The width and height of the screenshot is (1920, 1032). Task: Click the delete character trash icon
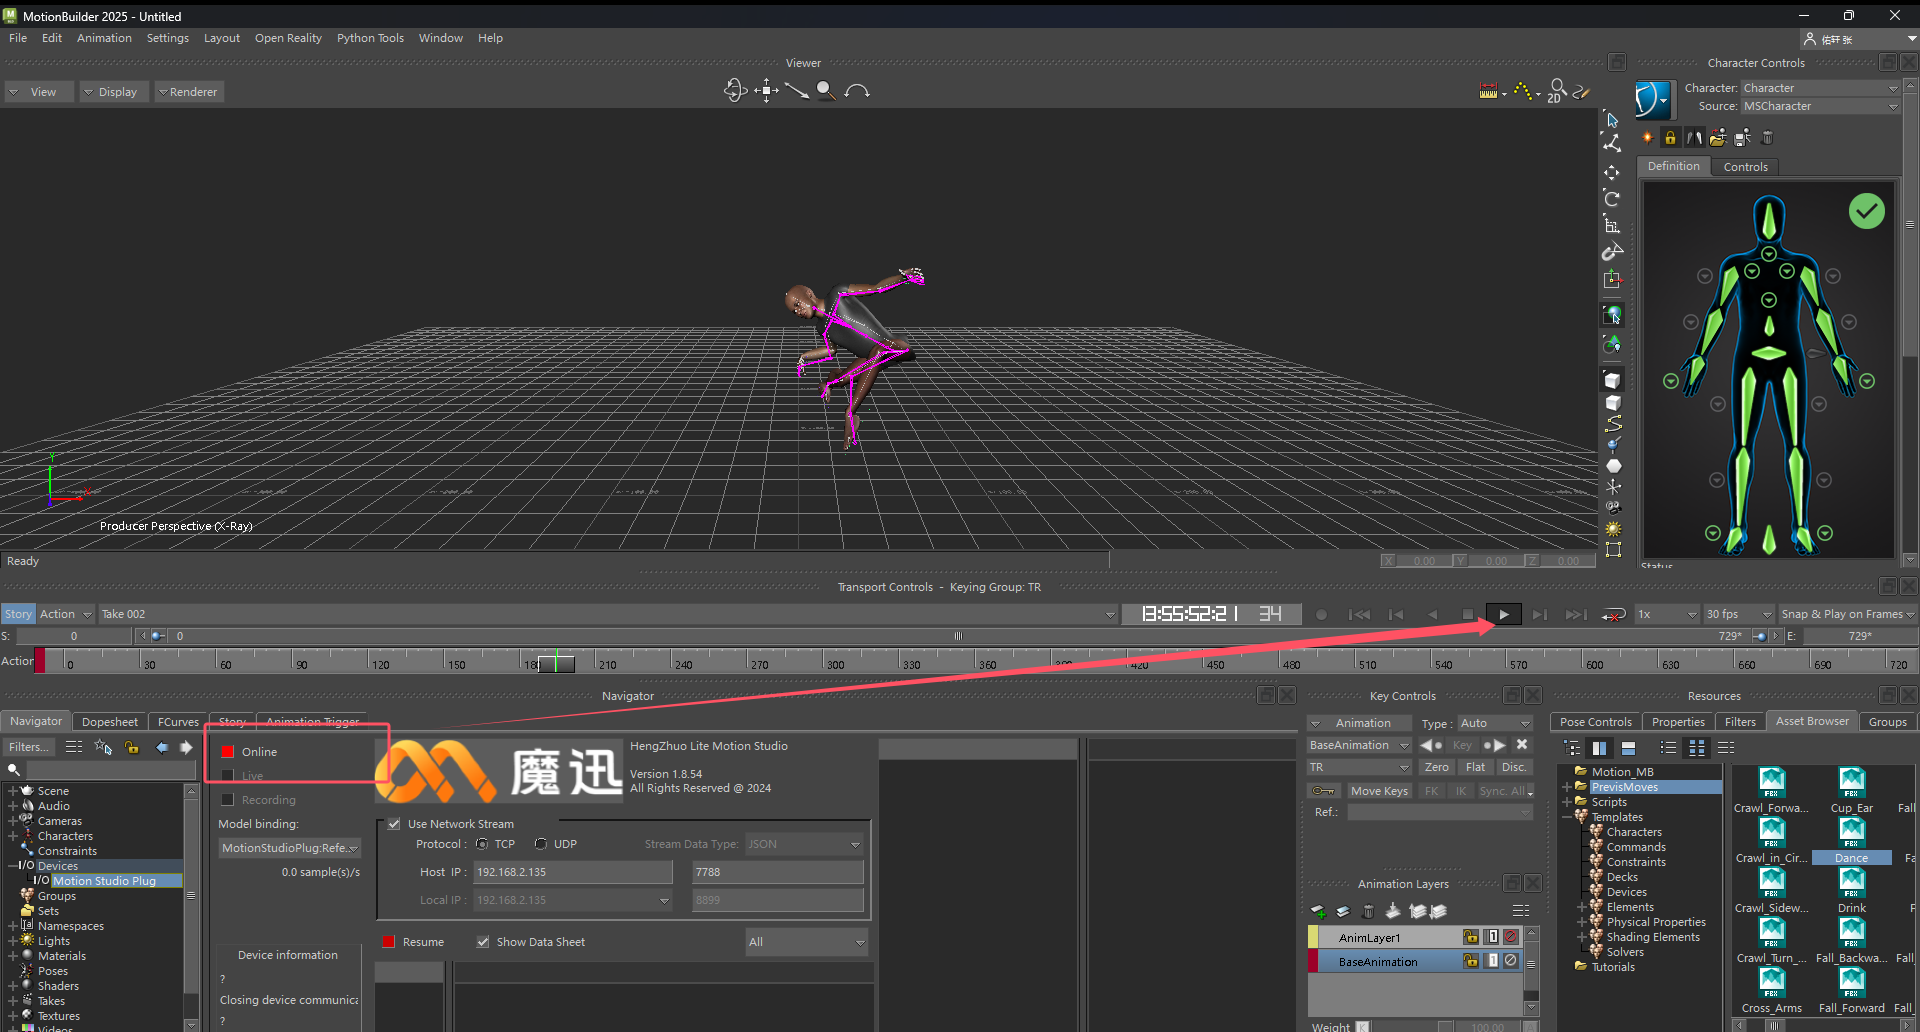(1767, 138)
